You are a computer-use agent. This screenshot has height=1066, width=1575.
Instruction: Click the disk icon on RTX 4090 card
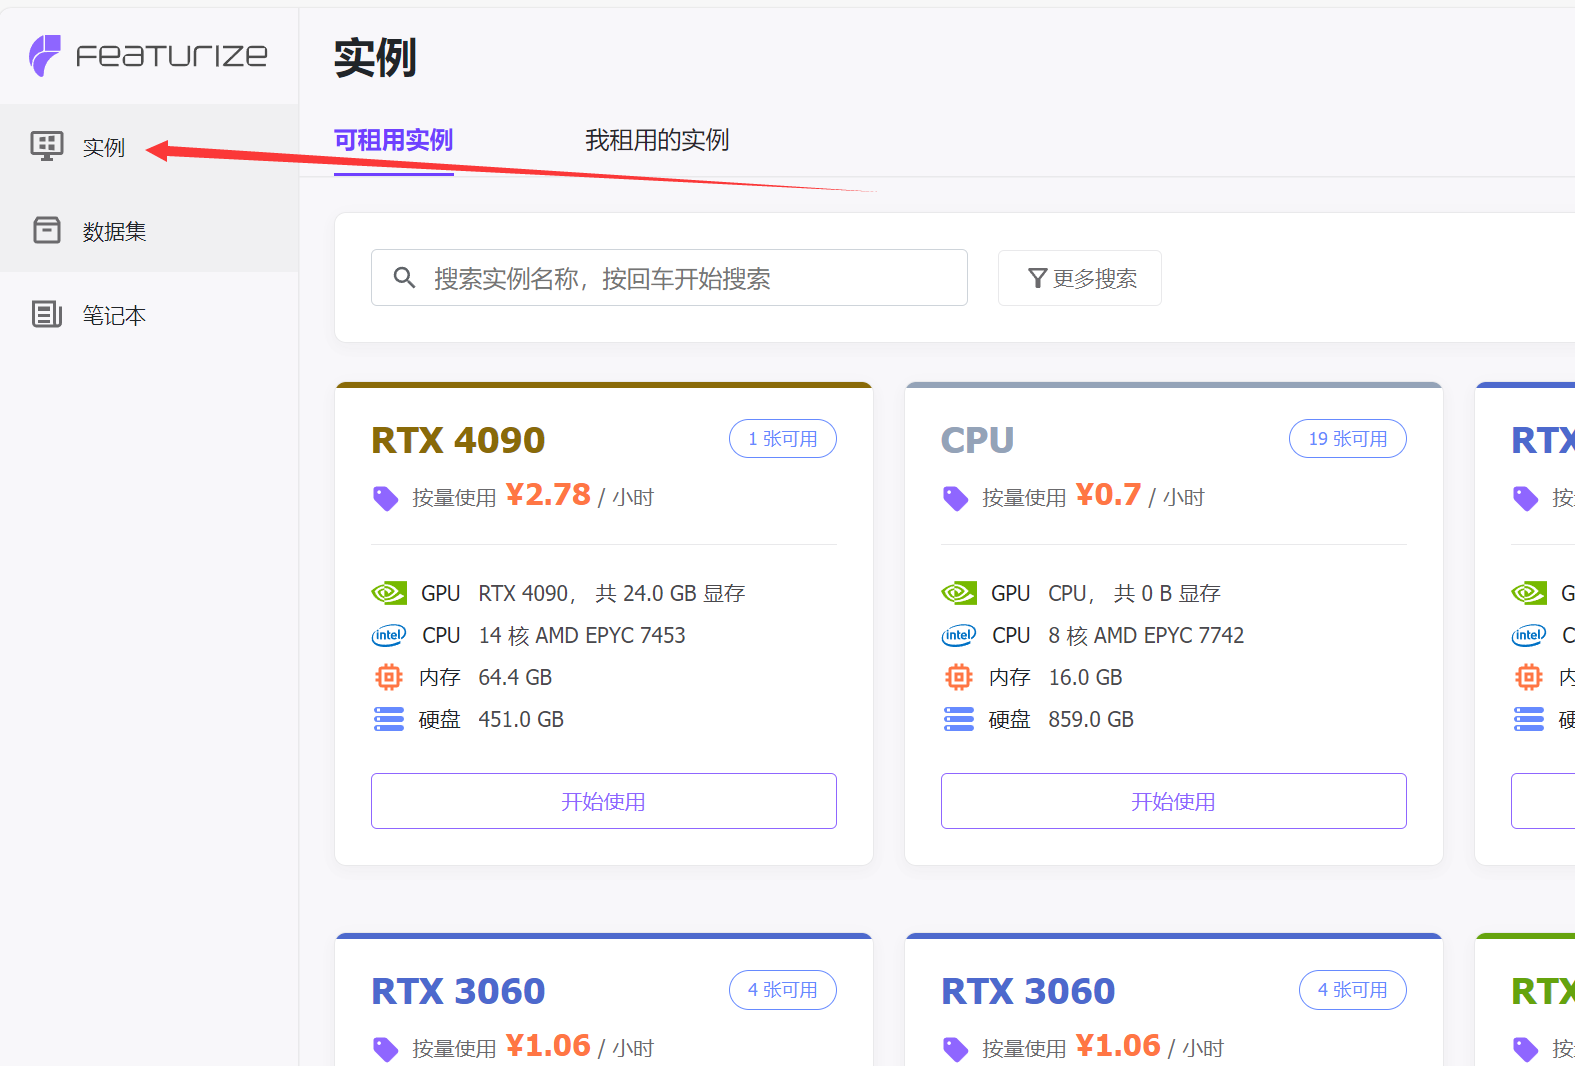(389, 719)
